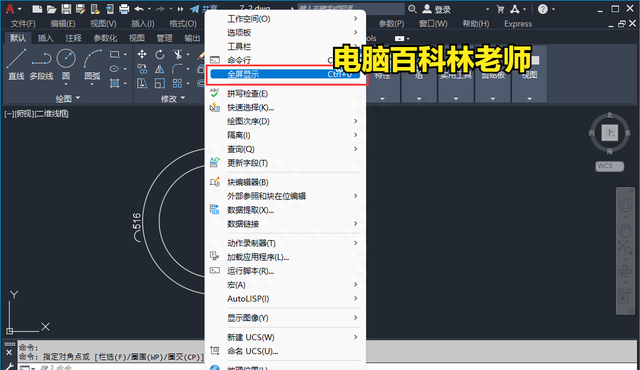Click the shopping cart icon
This screenshot has height=370, width=640.
[500, 9]
